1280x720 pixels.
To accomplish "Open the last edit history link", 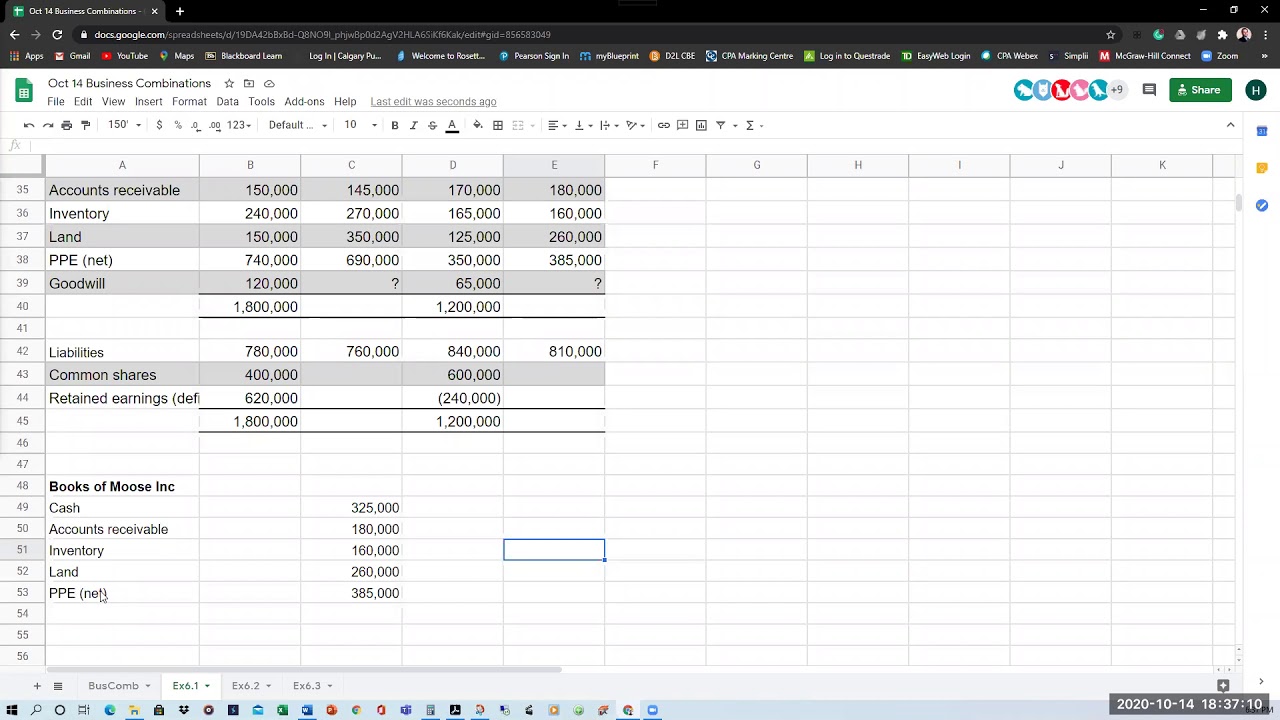I will pyautogui.click(x=433, y=102).
